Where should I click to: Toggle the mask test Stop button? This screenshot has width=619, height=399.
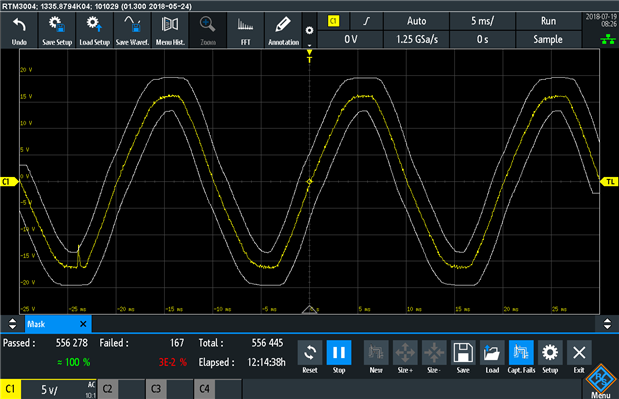coord(339,357)
